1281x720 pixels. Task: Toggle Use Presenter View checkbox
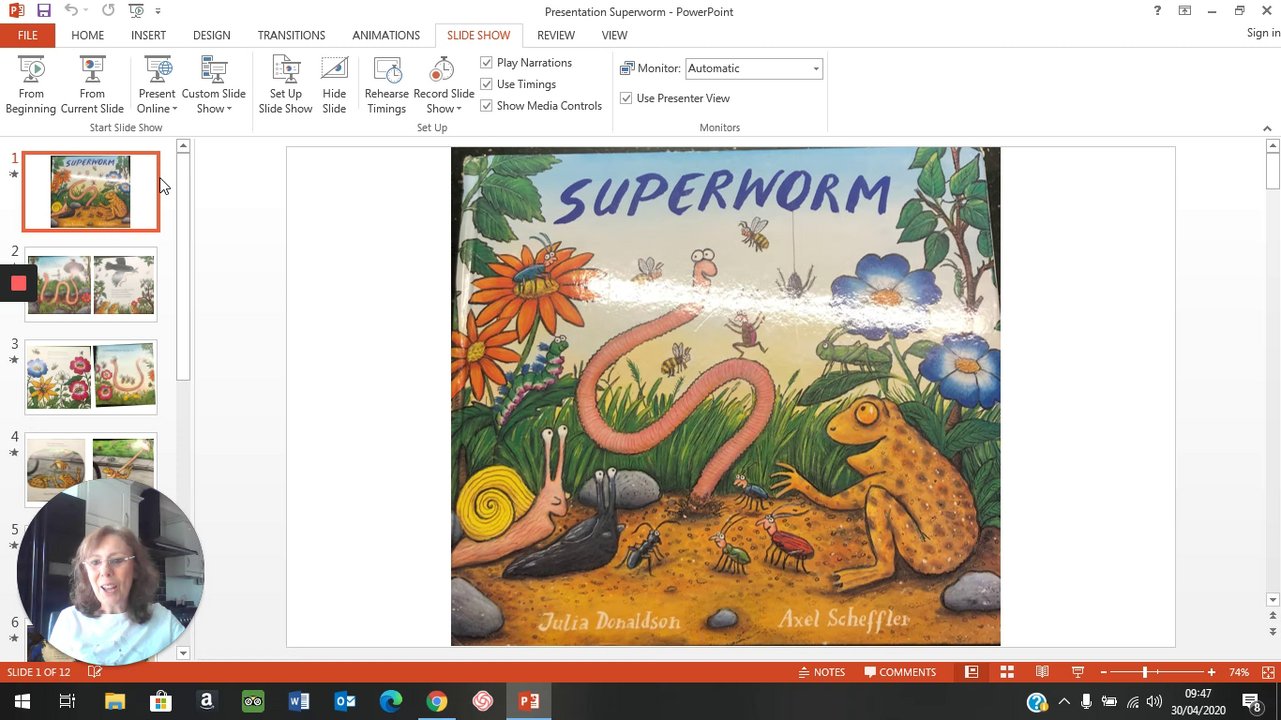[x=626, y=98]
